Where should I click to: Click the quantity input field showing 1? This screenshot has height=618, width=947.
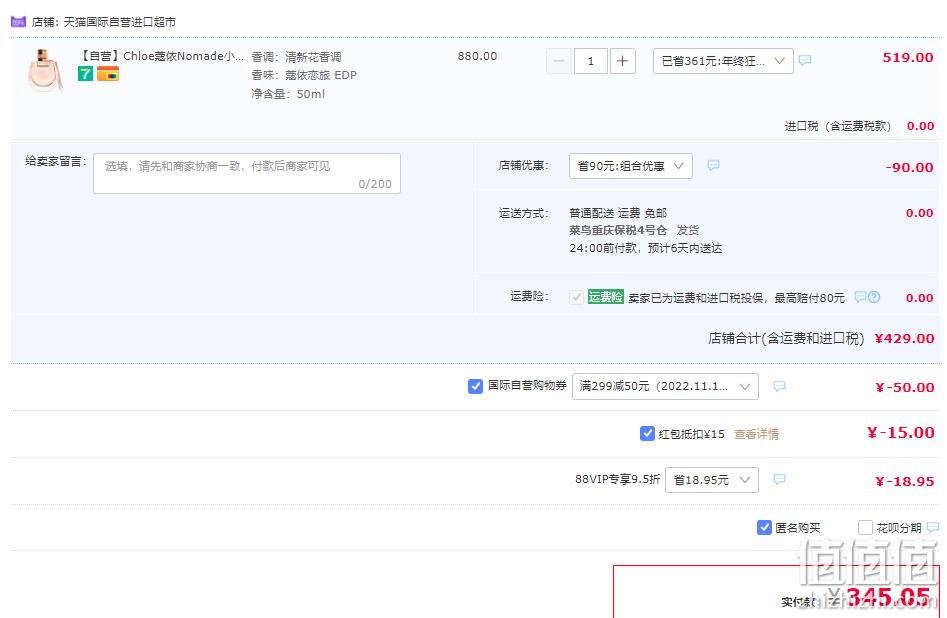[x=591, y=61]
